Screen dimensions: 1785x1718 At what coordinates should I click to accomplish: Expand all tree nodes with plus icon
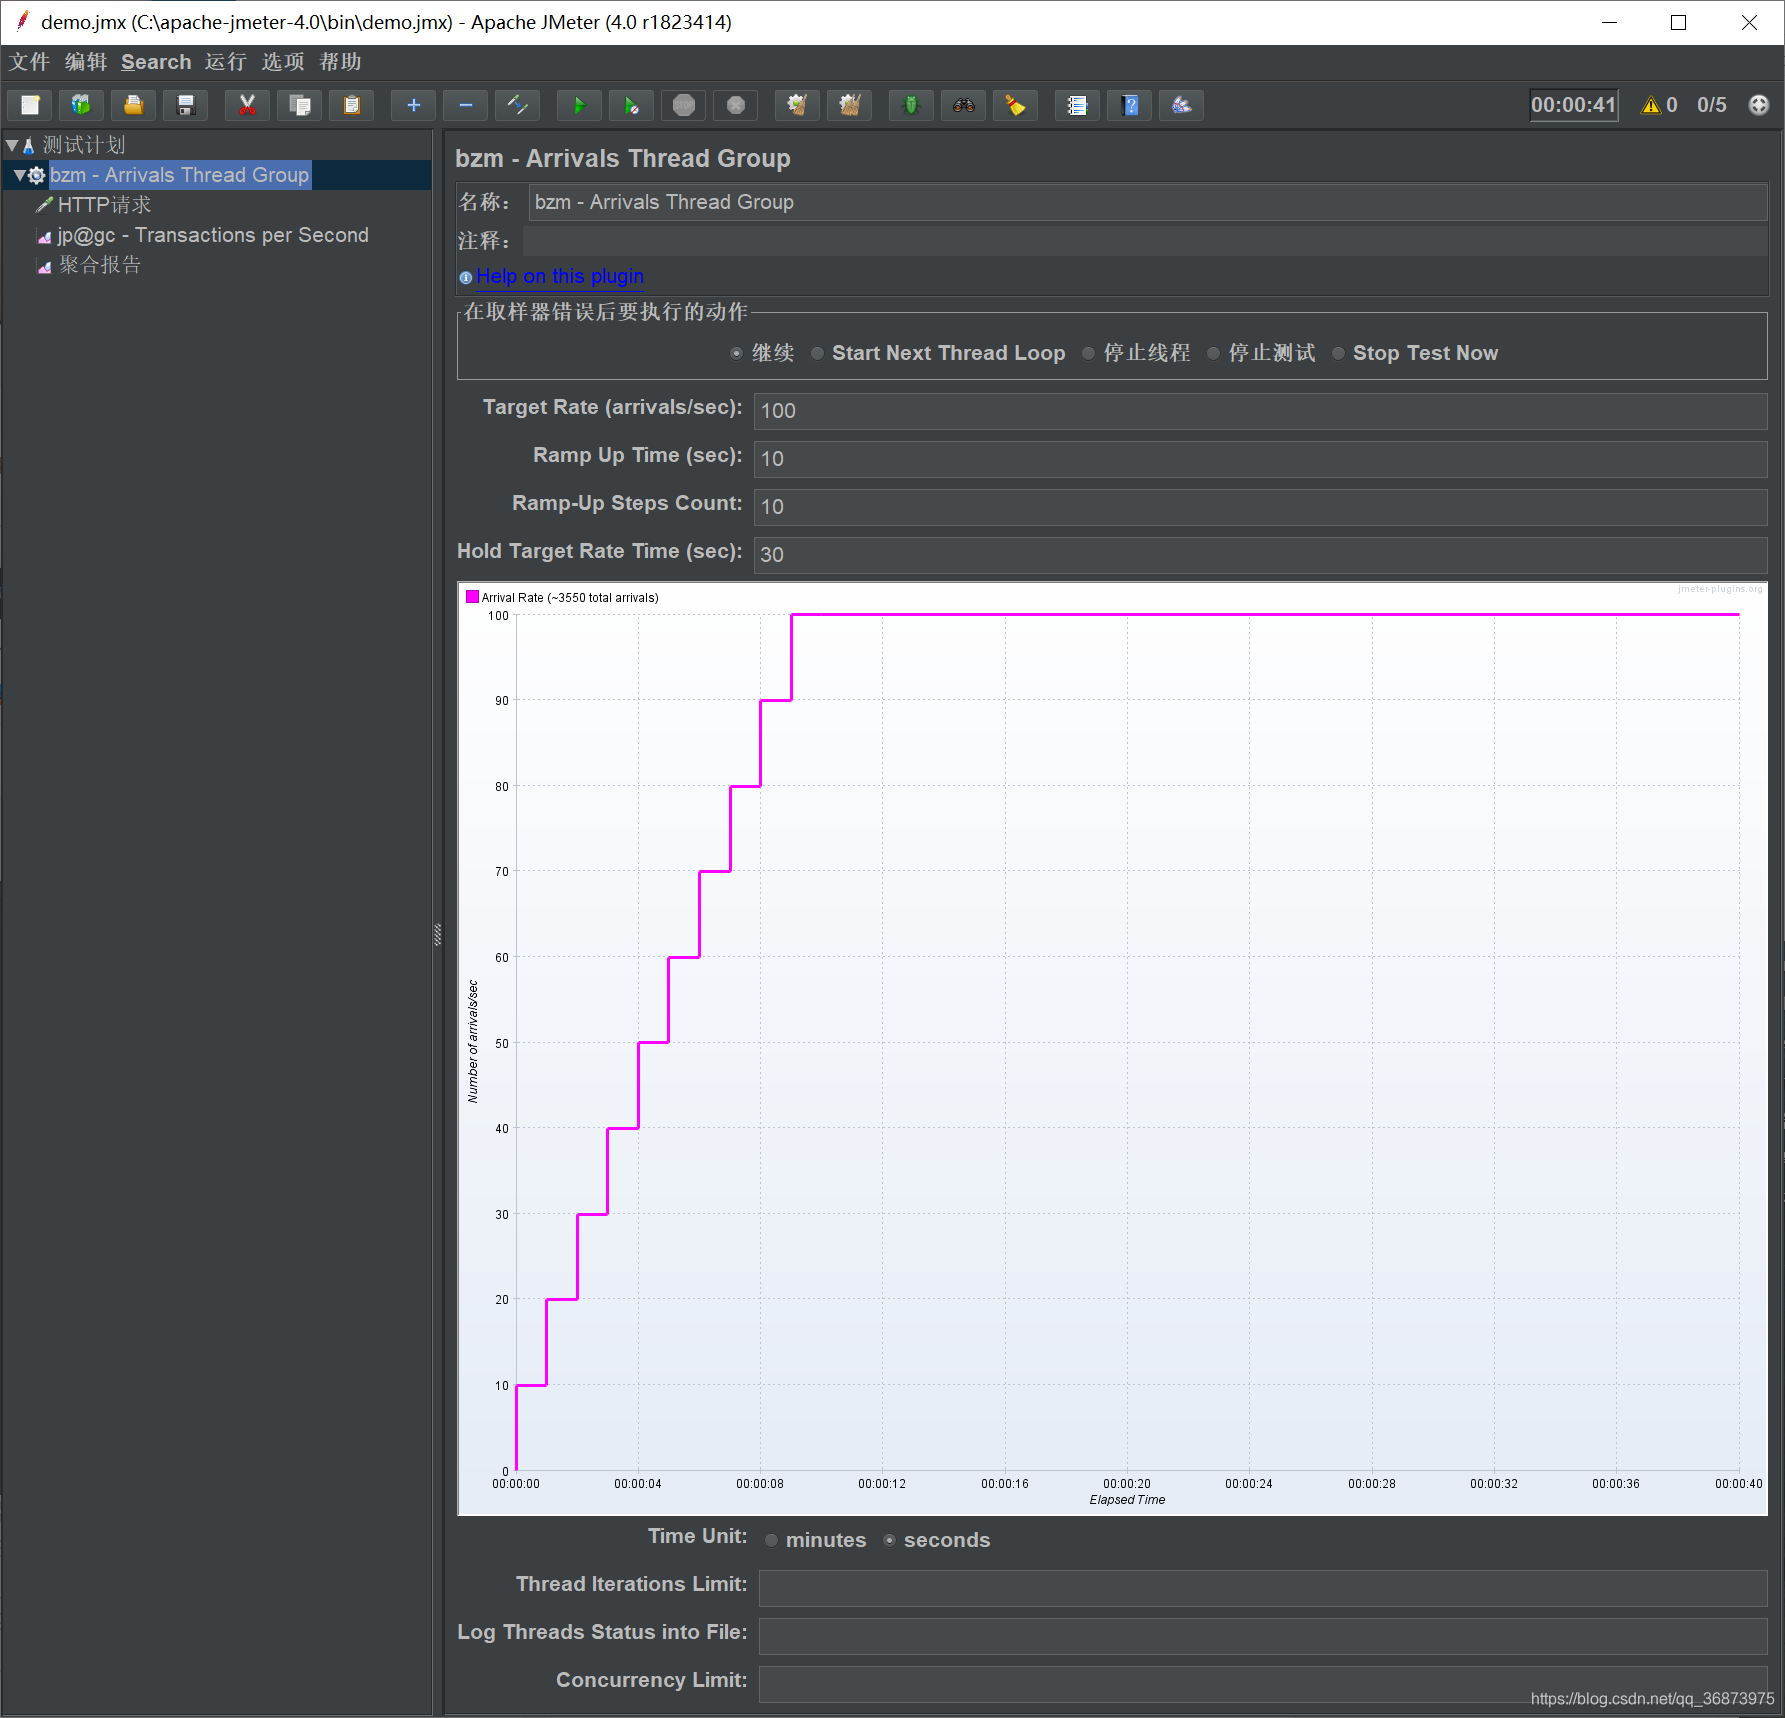[414, 105]
